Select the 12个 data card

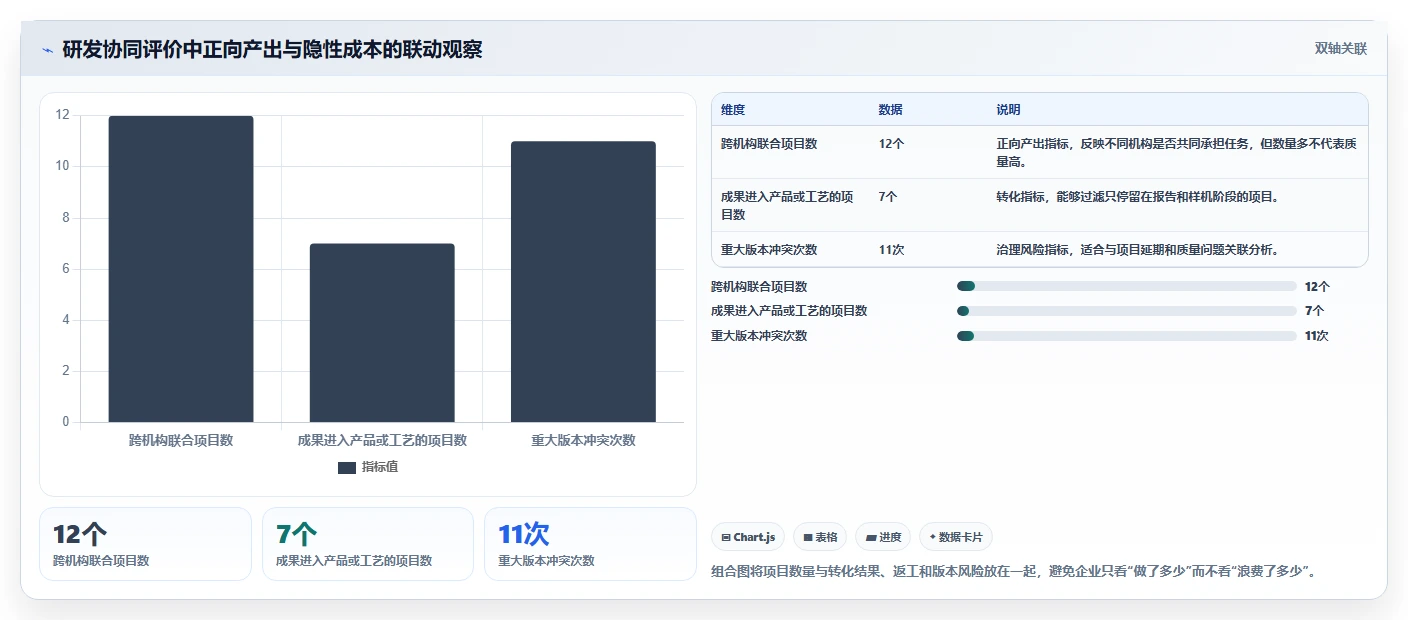[145, 544]
